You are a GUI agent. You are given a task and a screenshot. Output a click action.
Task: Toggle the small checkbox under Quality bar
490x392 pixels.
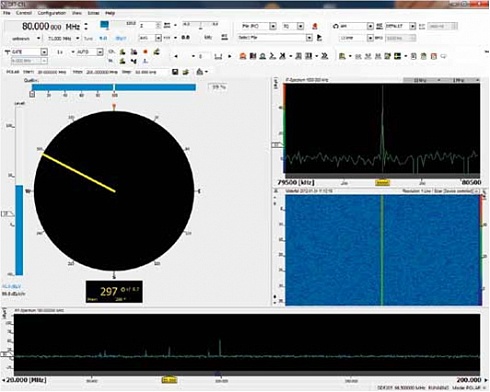[x=32, y=95]
